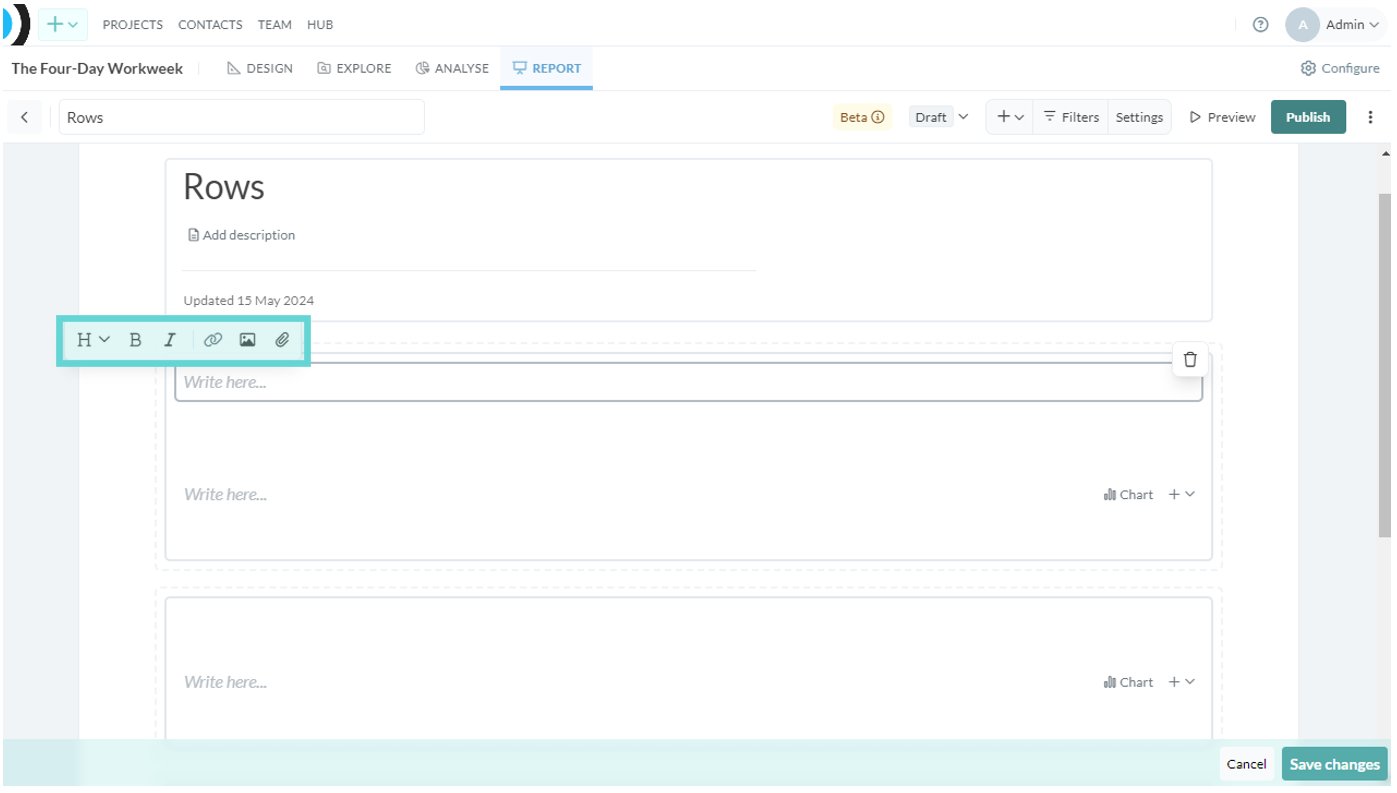This screenshot has width=1397, height=793.
Task: Click 'Write here...' in the second row block
Action: click(225, 682)
